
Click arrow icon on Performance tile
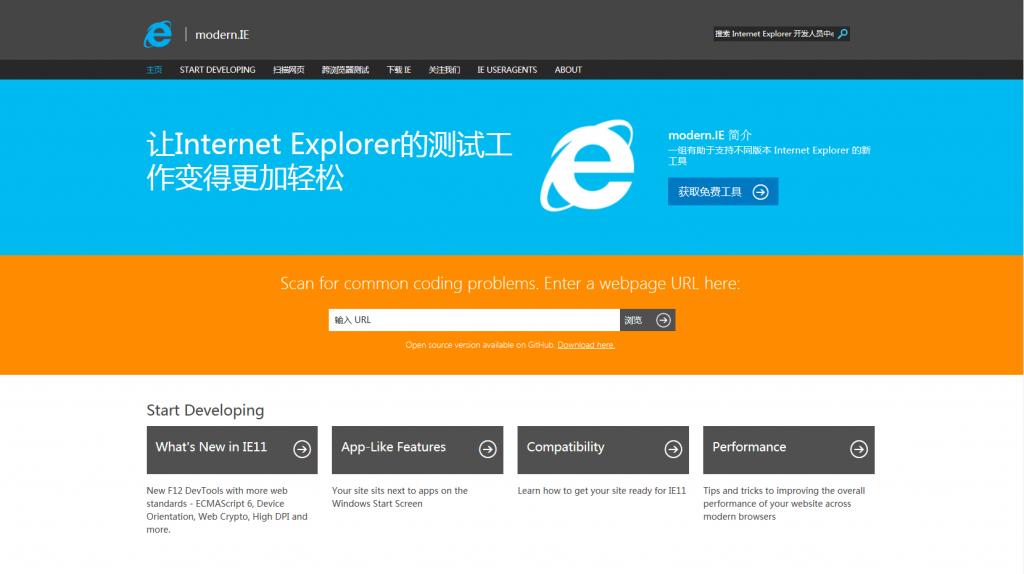pyautogui.click(x=859, y=449)
